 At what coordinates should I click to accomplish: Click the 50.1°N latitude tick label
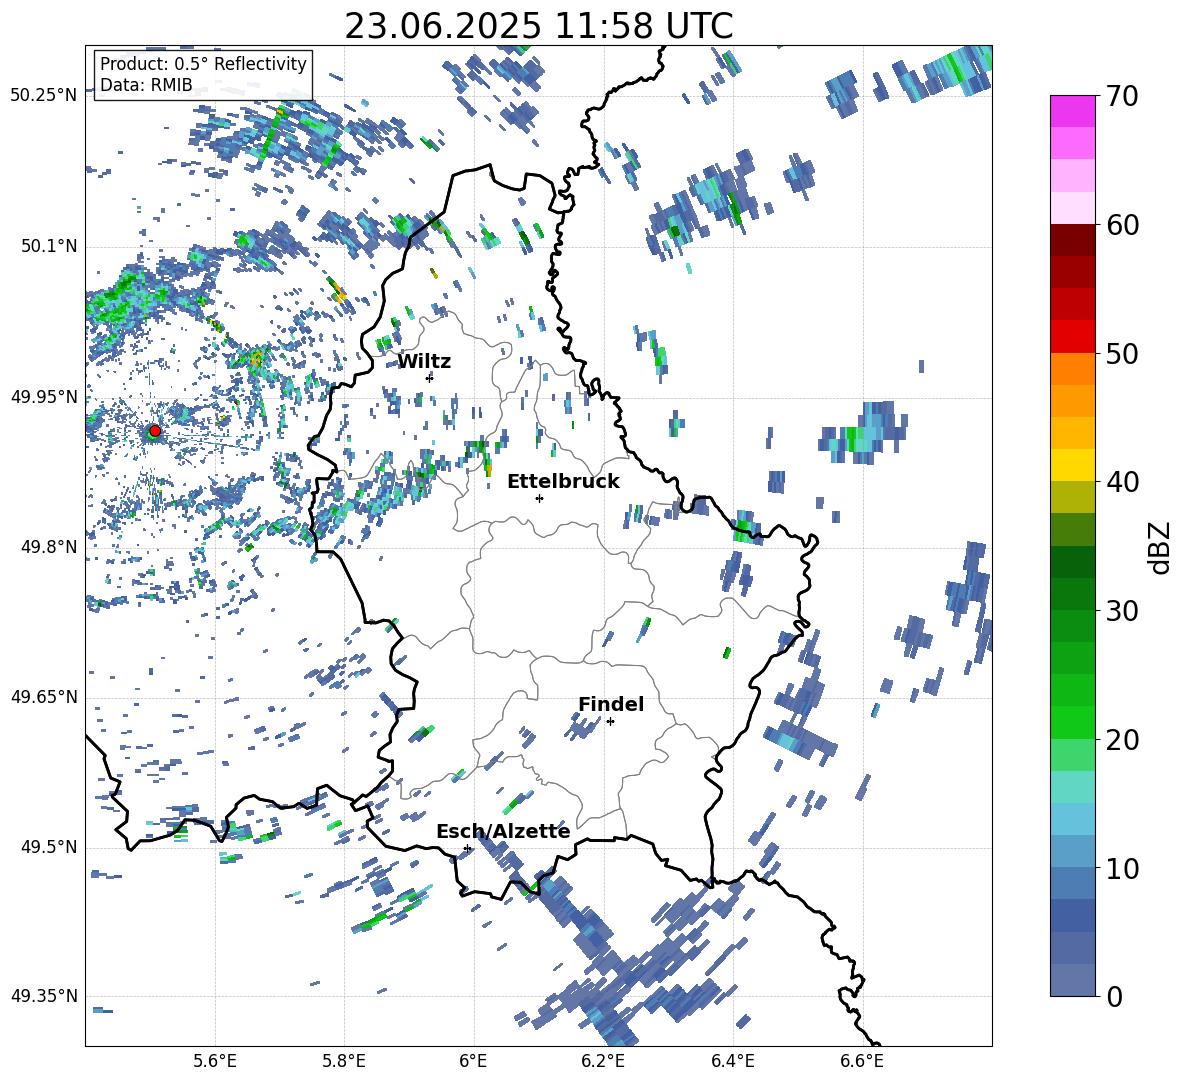49,246
